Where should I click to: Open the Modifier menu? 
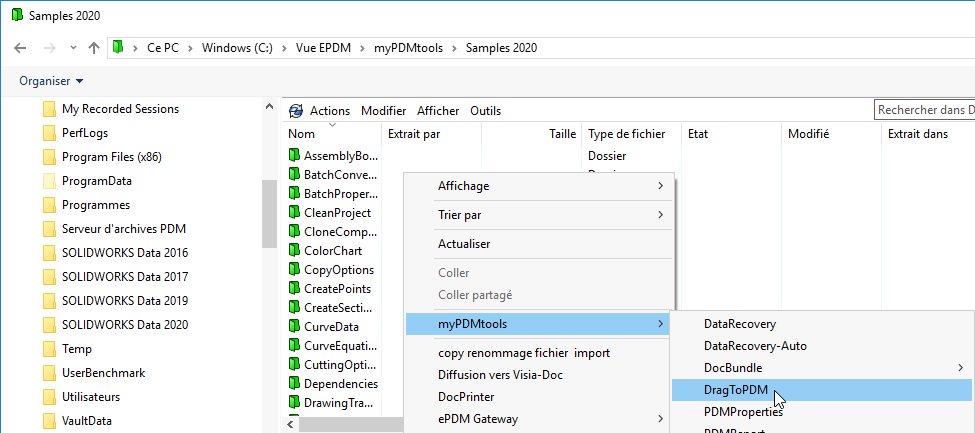tap(383, 111)
